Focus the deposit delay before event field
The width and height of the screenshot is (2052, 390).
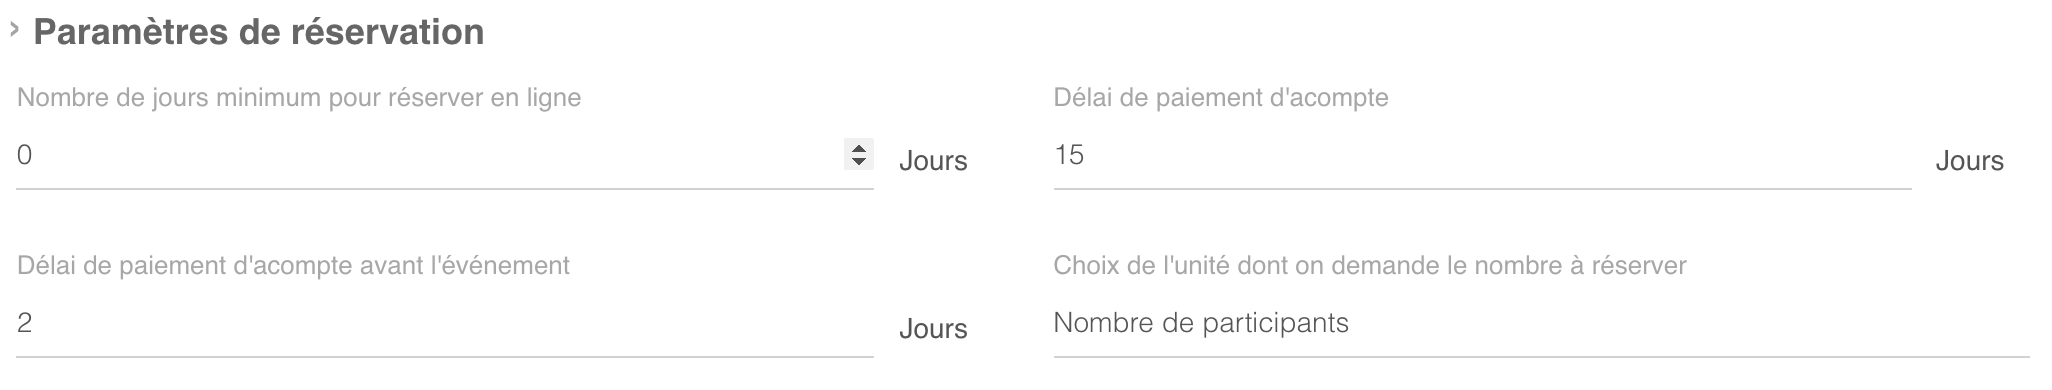coord(445,323)
